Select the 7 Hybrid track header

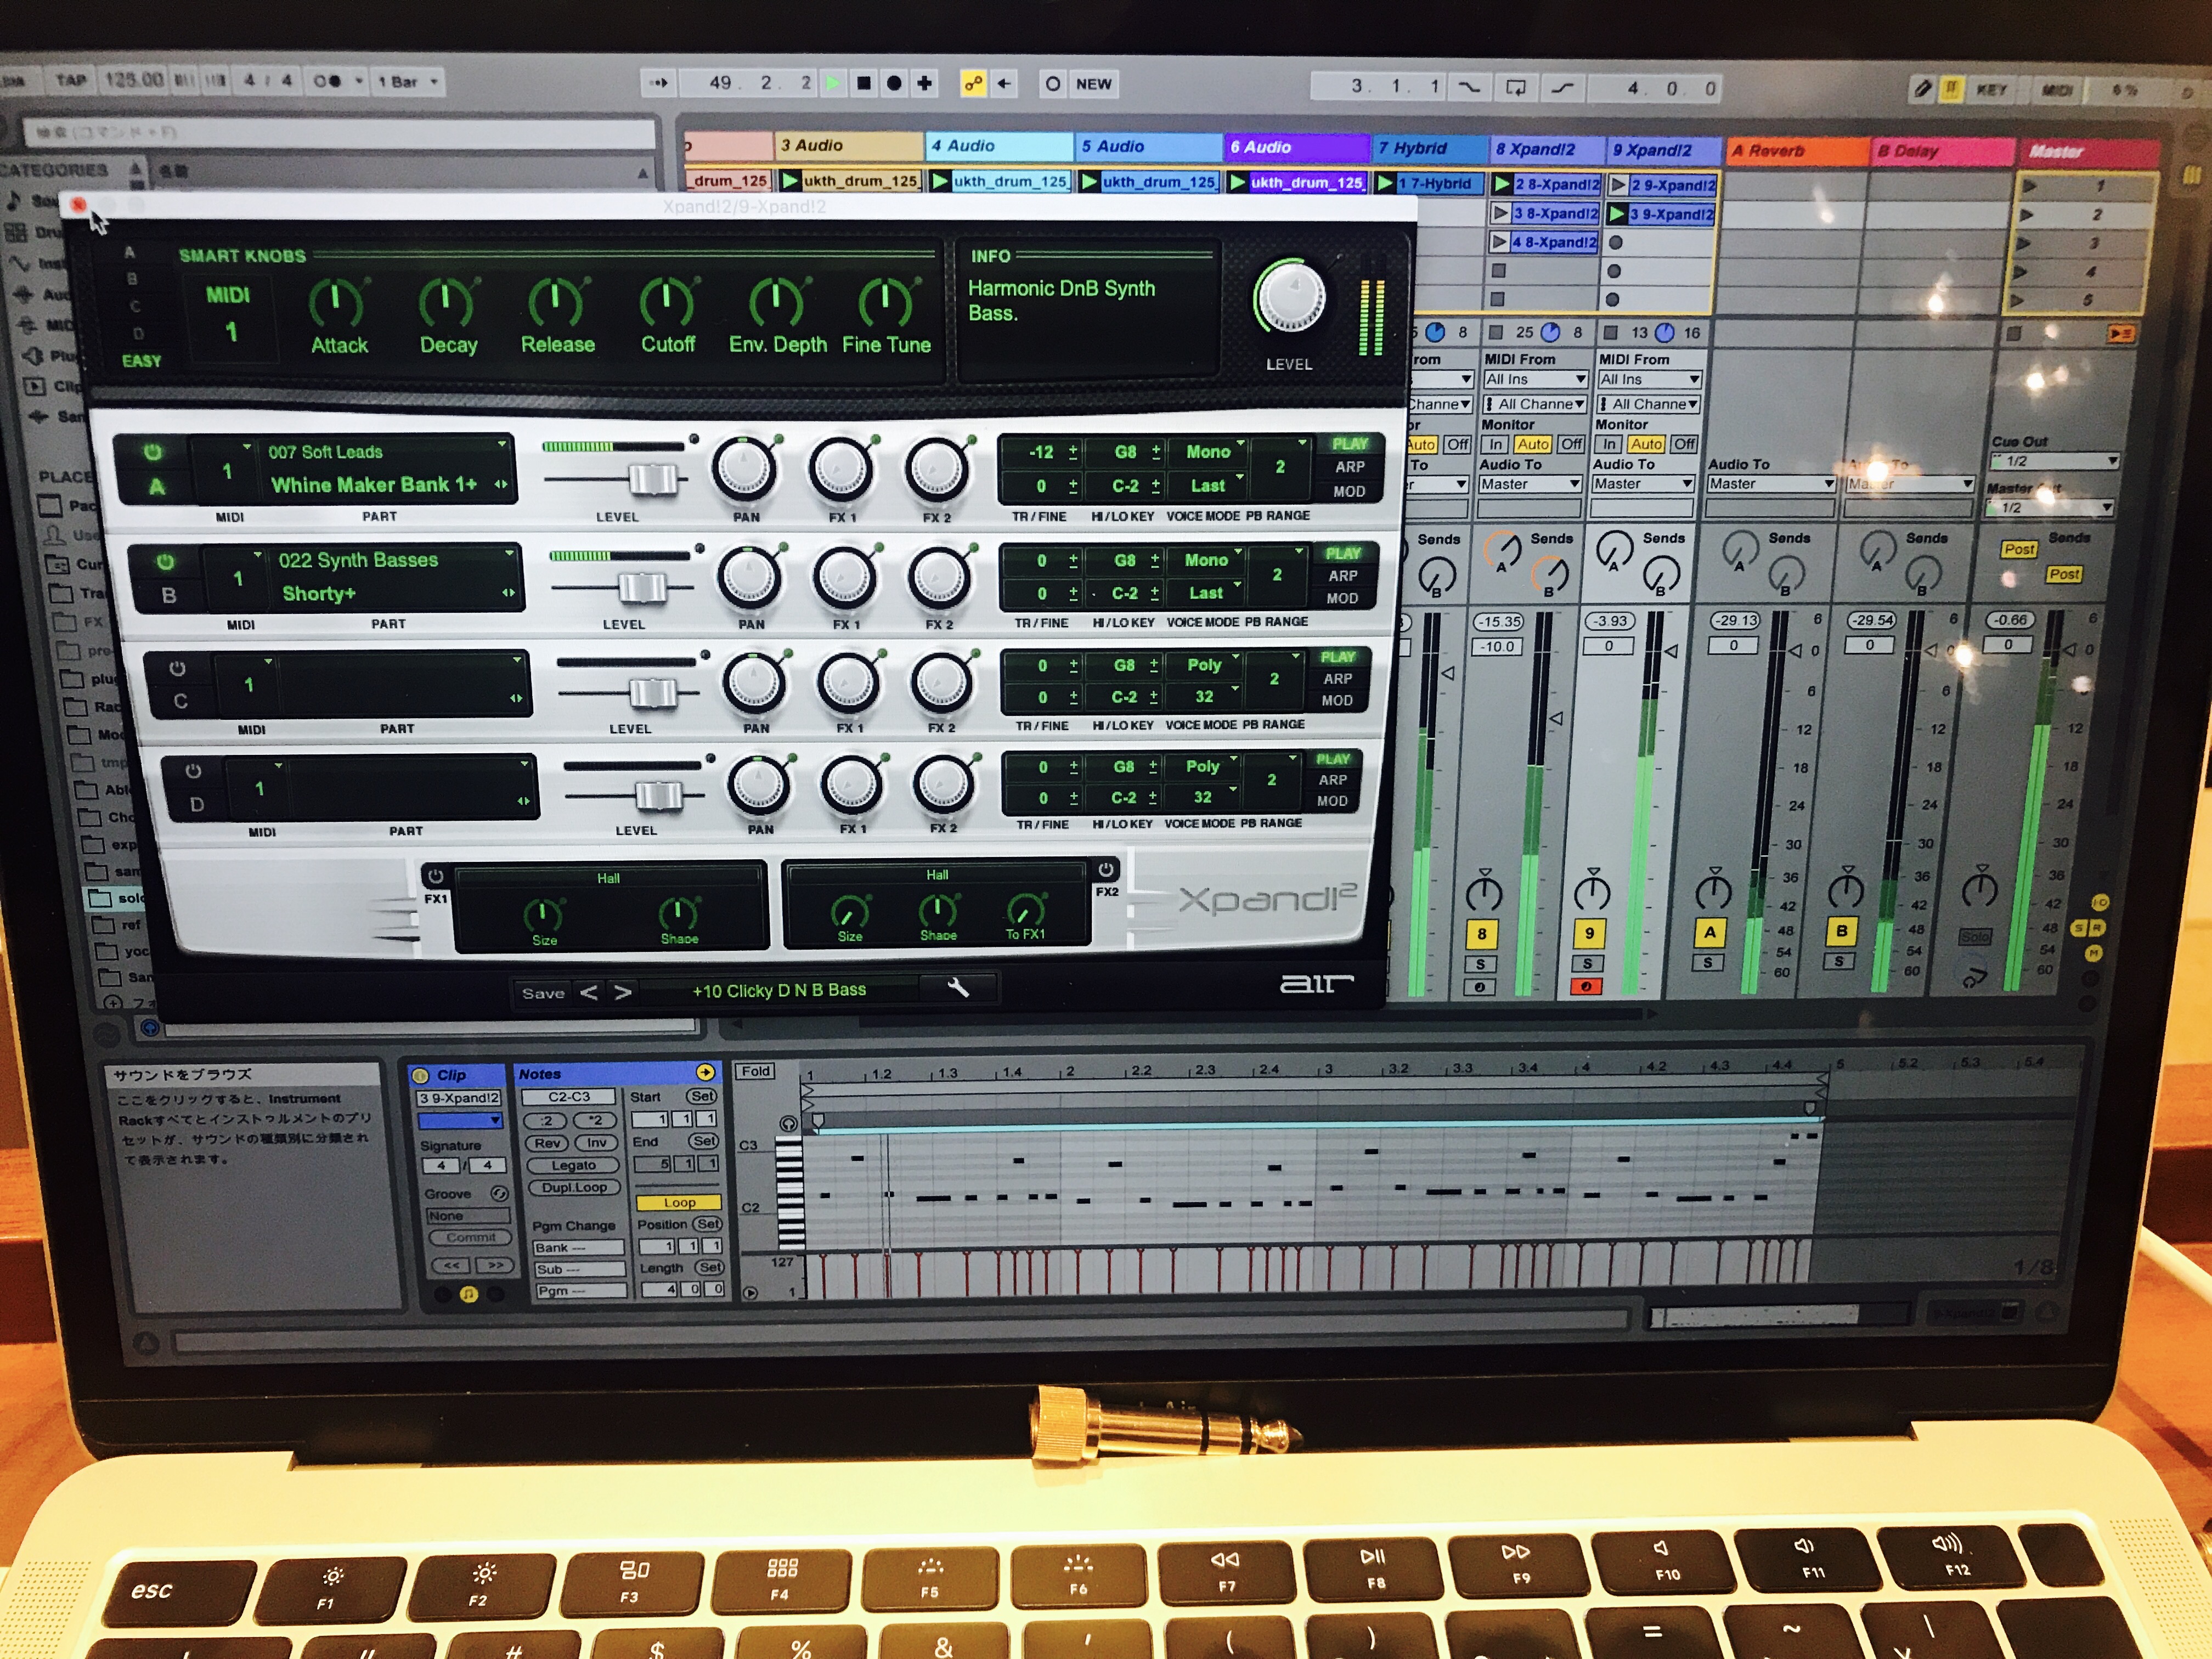tap(1429, 148)
